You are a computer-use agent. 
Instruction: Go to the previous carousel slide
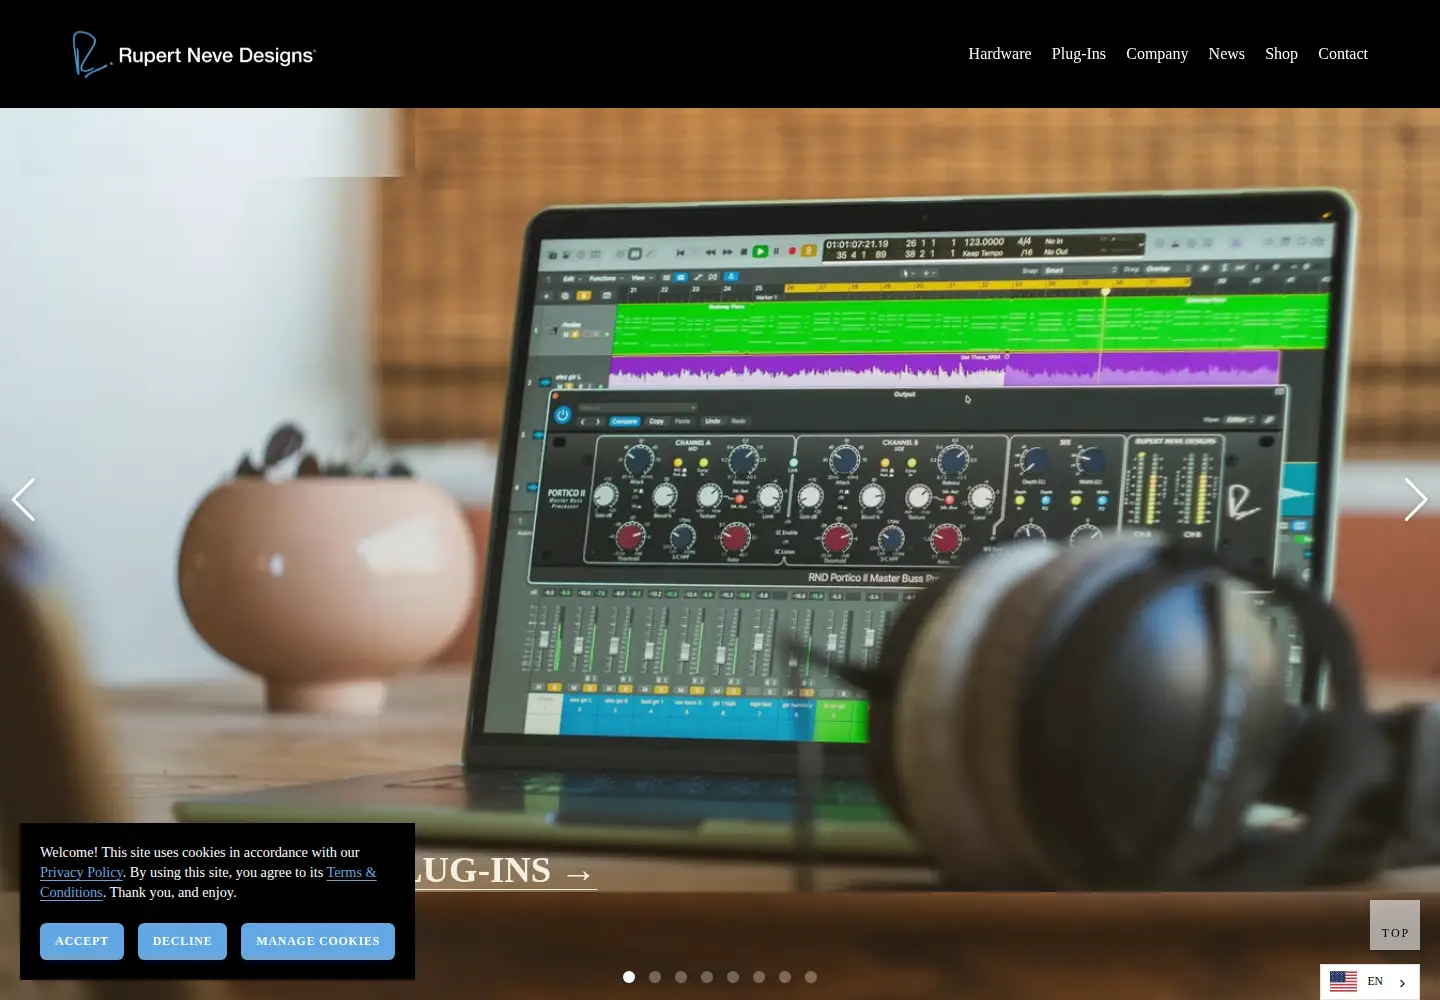pos(24,500)
